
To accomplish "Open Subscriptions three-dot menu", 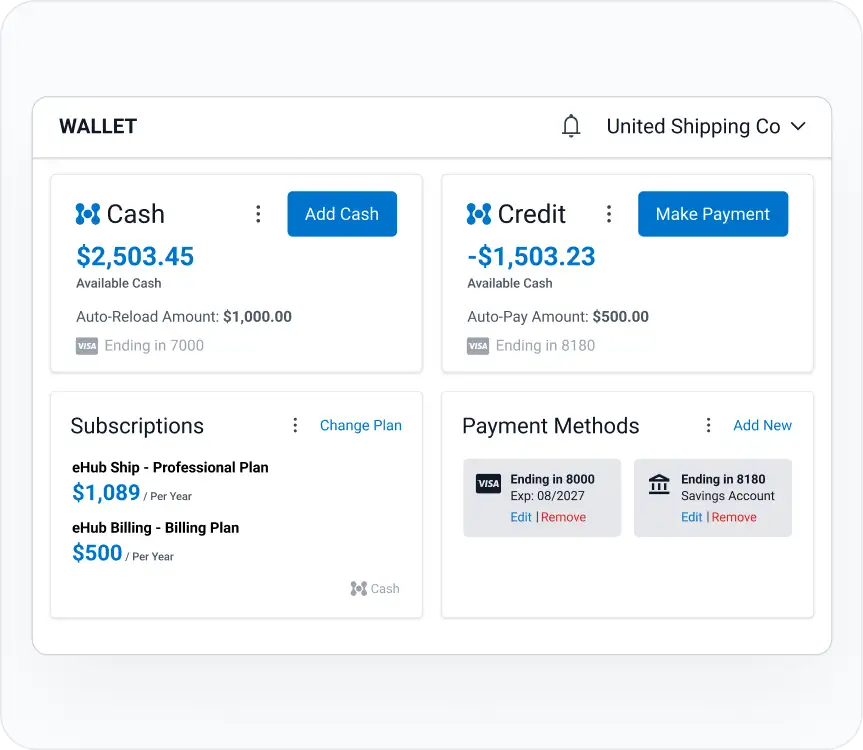I will point(295,425).
